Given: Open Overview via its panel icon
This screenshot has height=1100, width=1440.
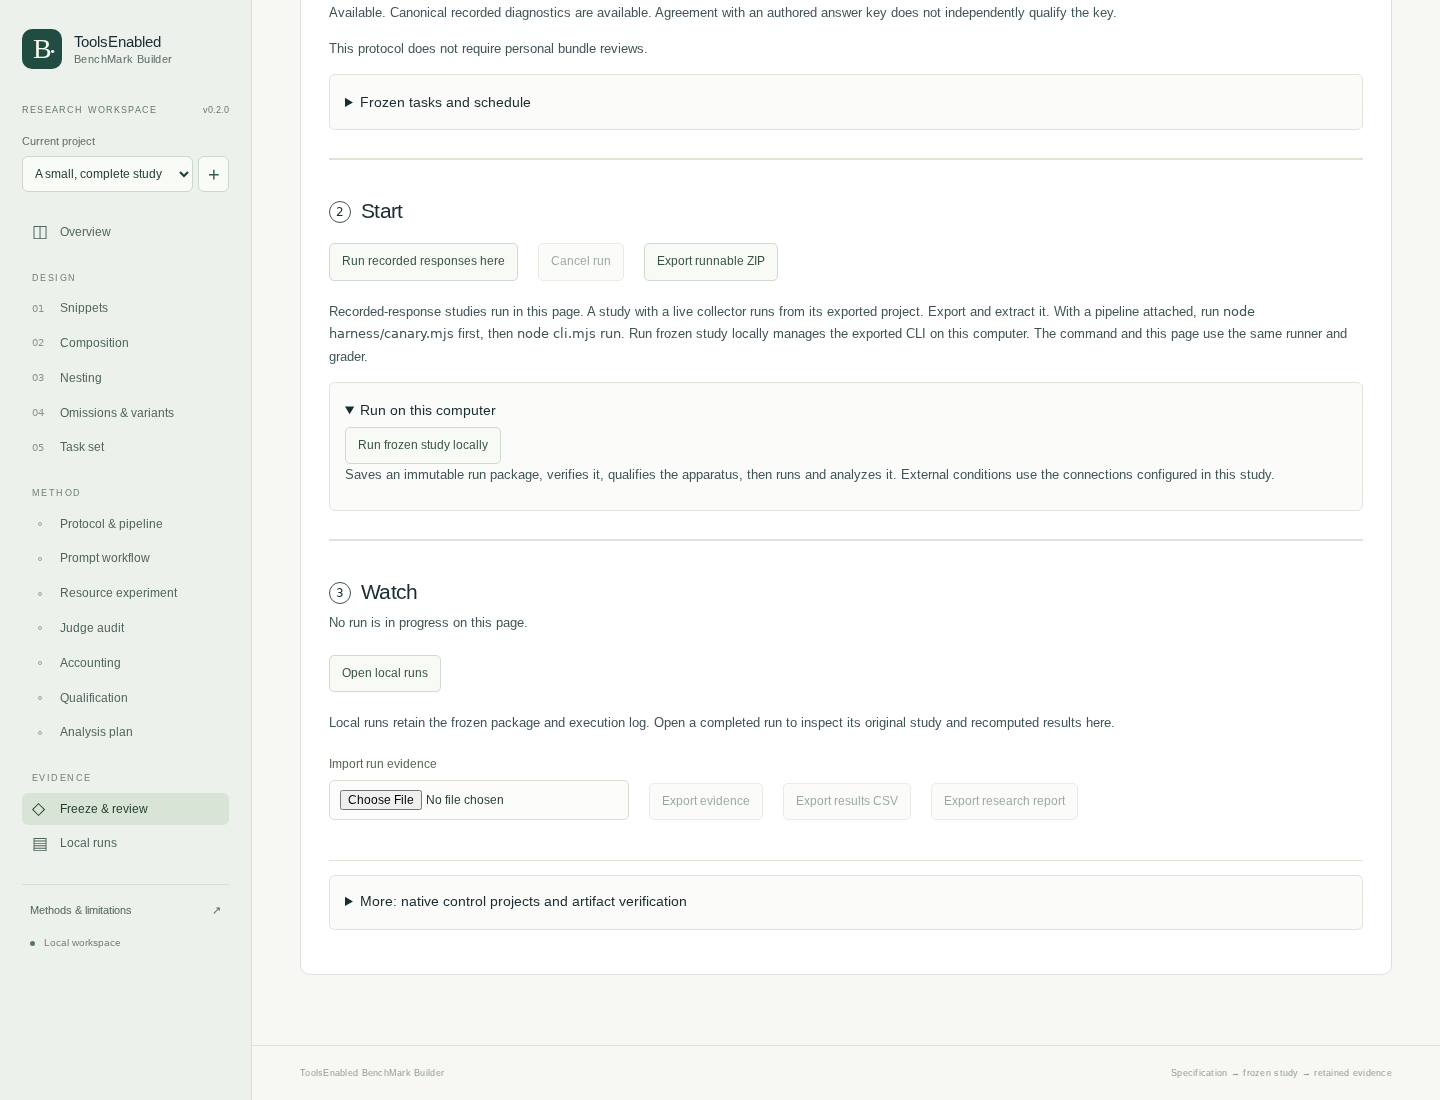Looking at the screenshot, I should click(40, 232).
